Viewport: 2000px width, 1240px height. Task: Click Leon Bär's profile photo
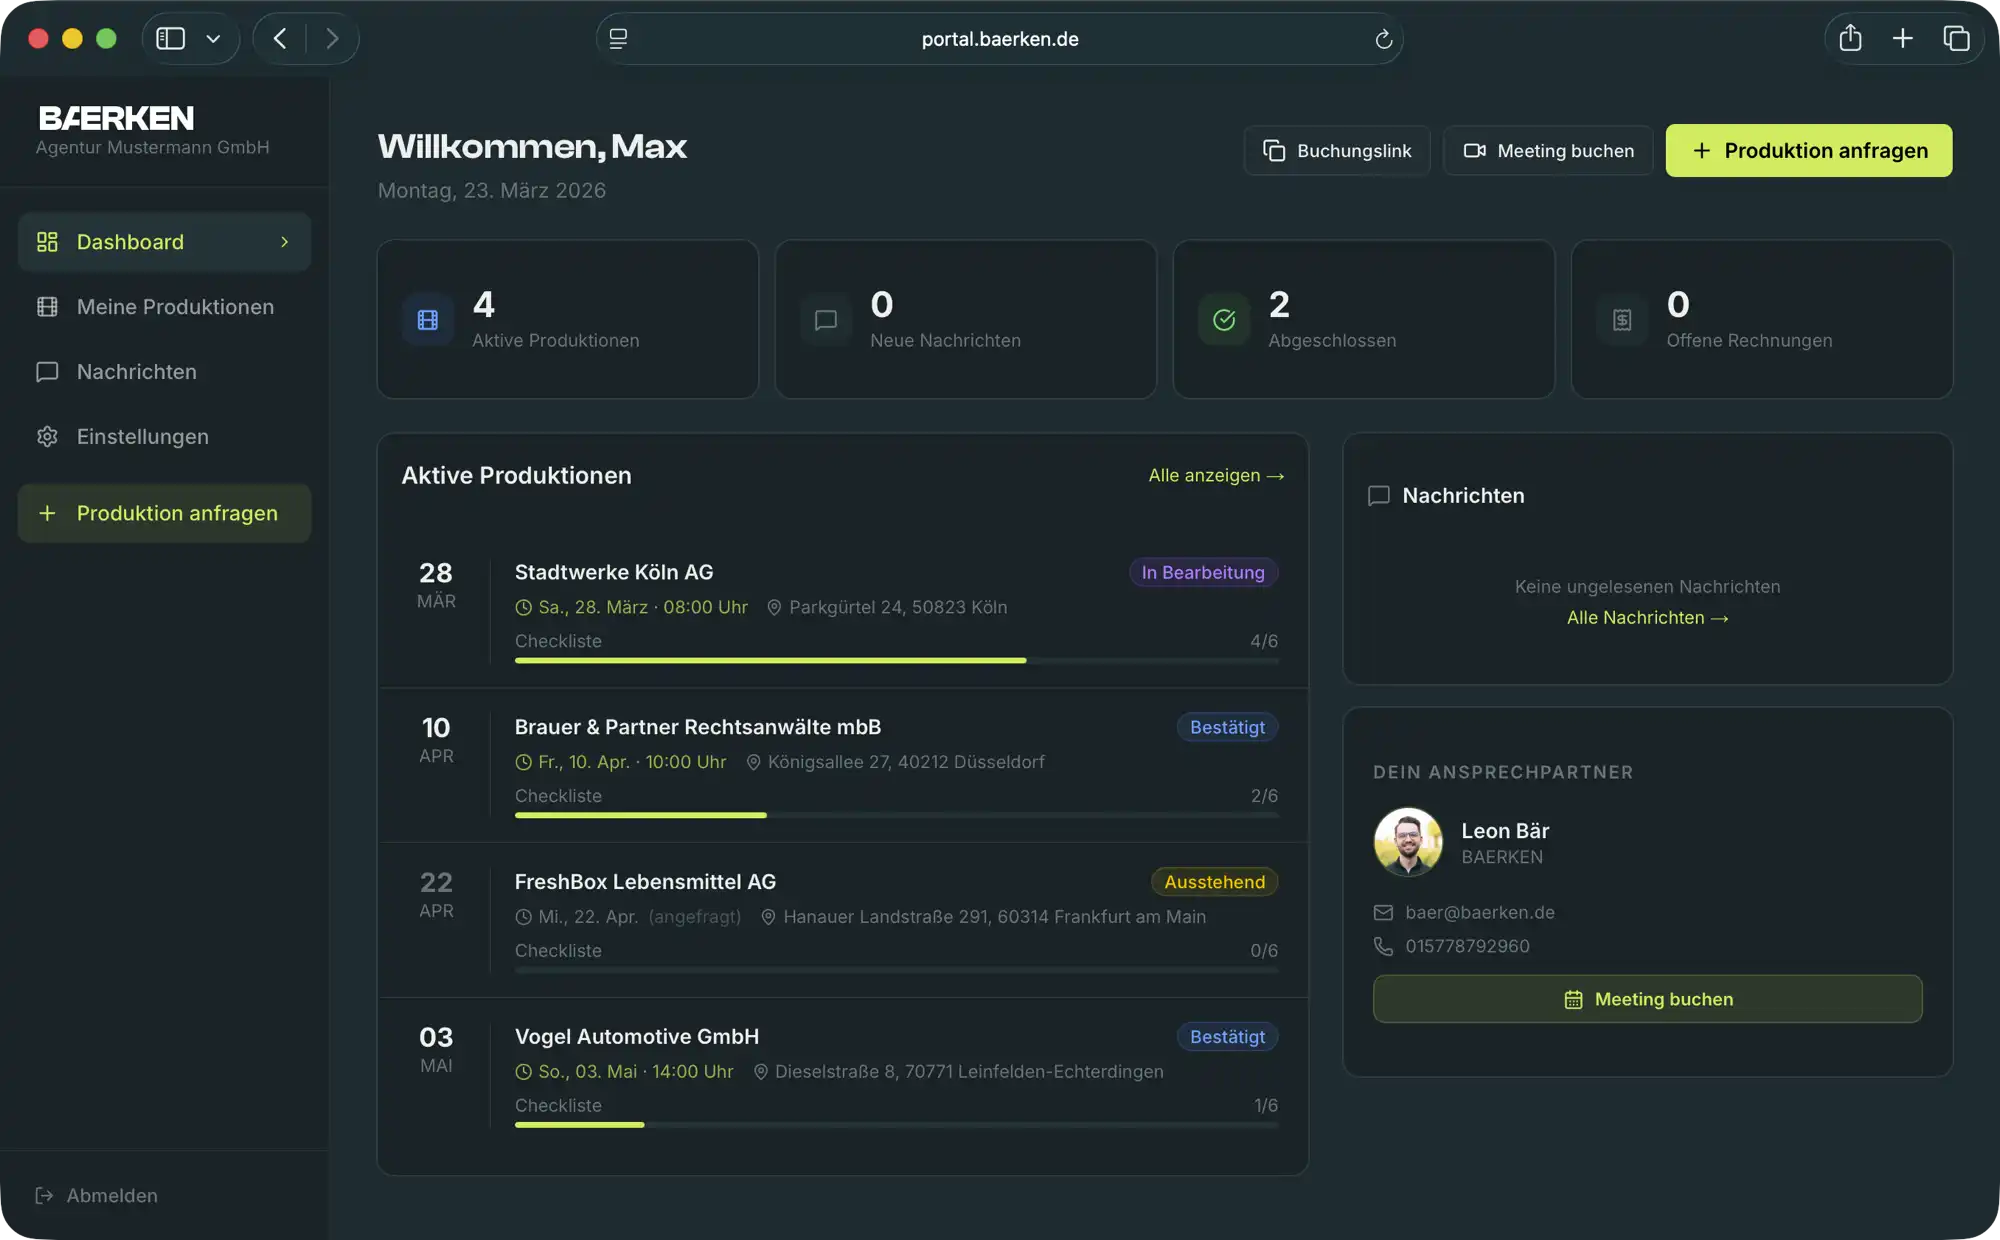(x=1407, y=842)
